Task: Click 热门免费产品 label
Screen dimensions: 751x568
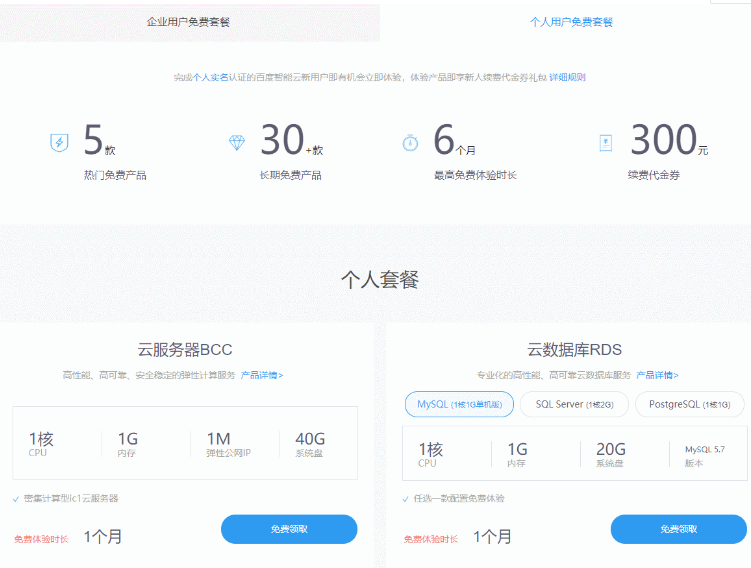Action: [x=115, y=175]
